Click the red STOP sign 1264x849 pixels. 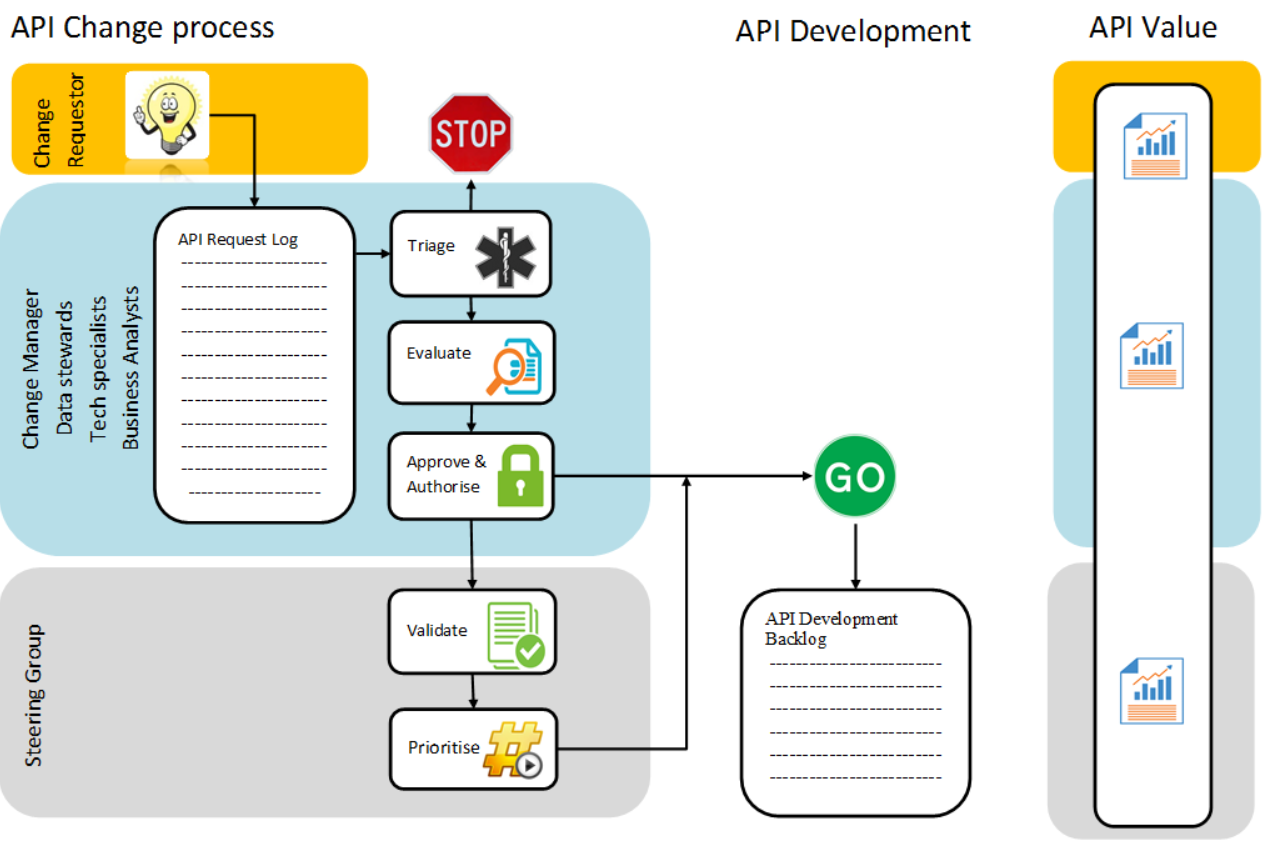tap(470, 134)
